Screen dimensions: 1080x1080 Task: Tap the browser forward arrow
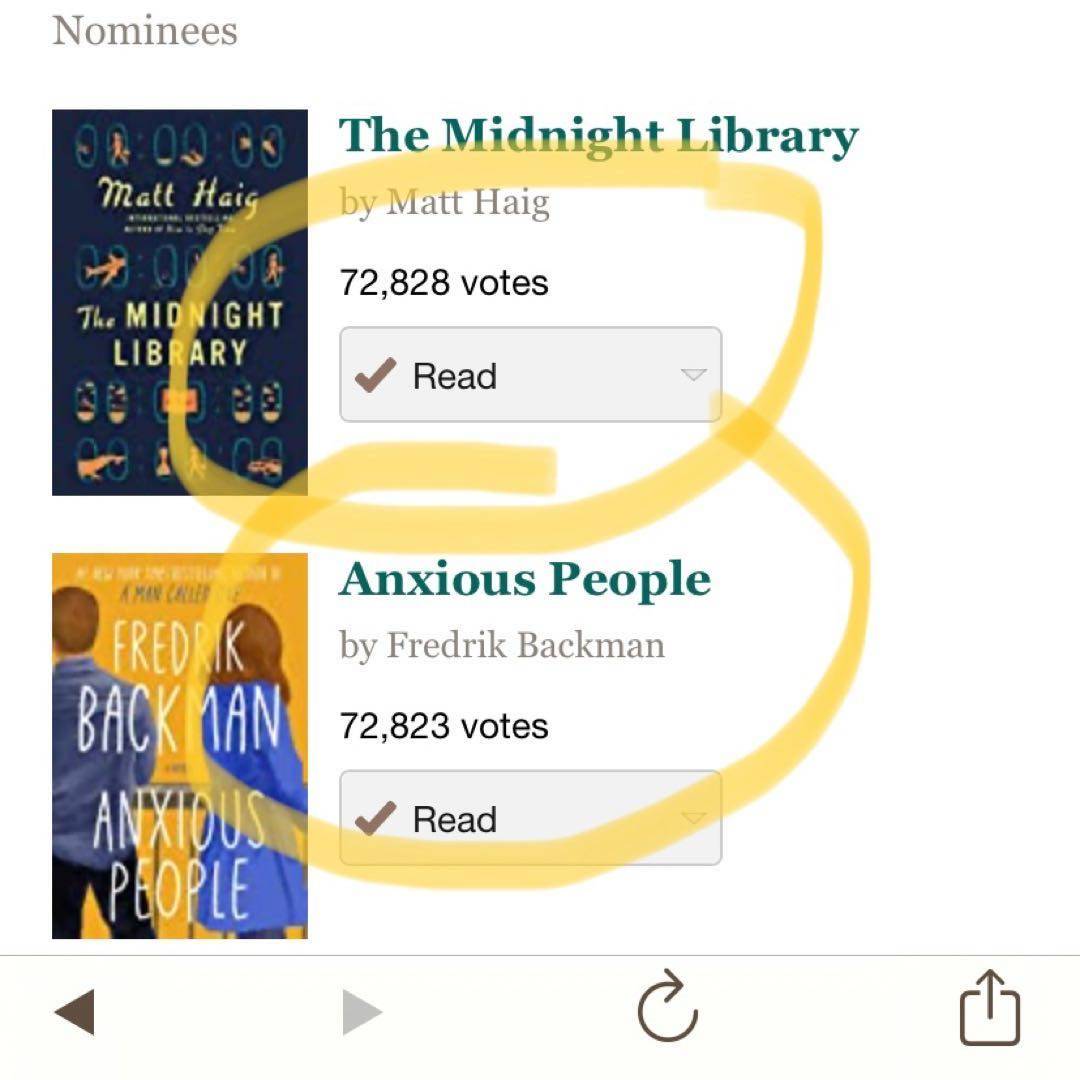[x=362, y=1012]
